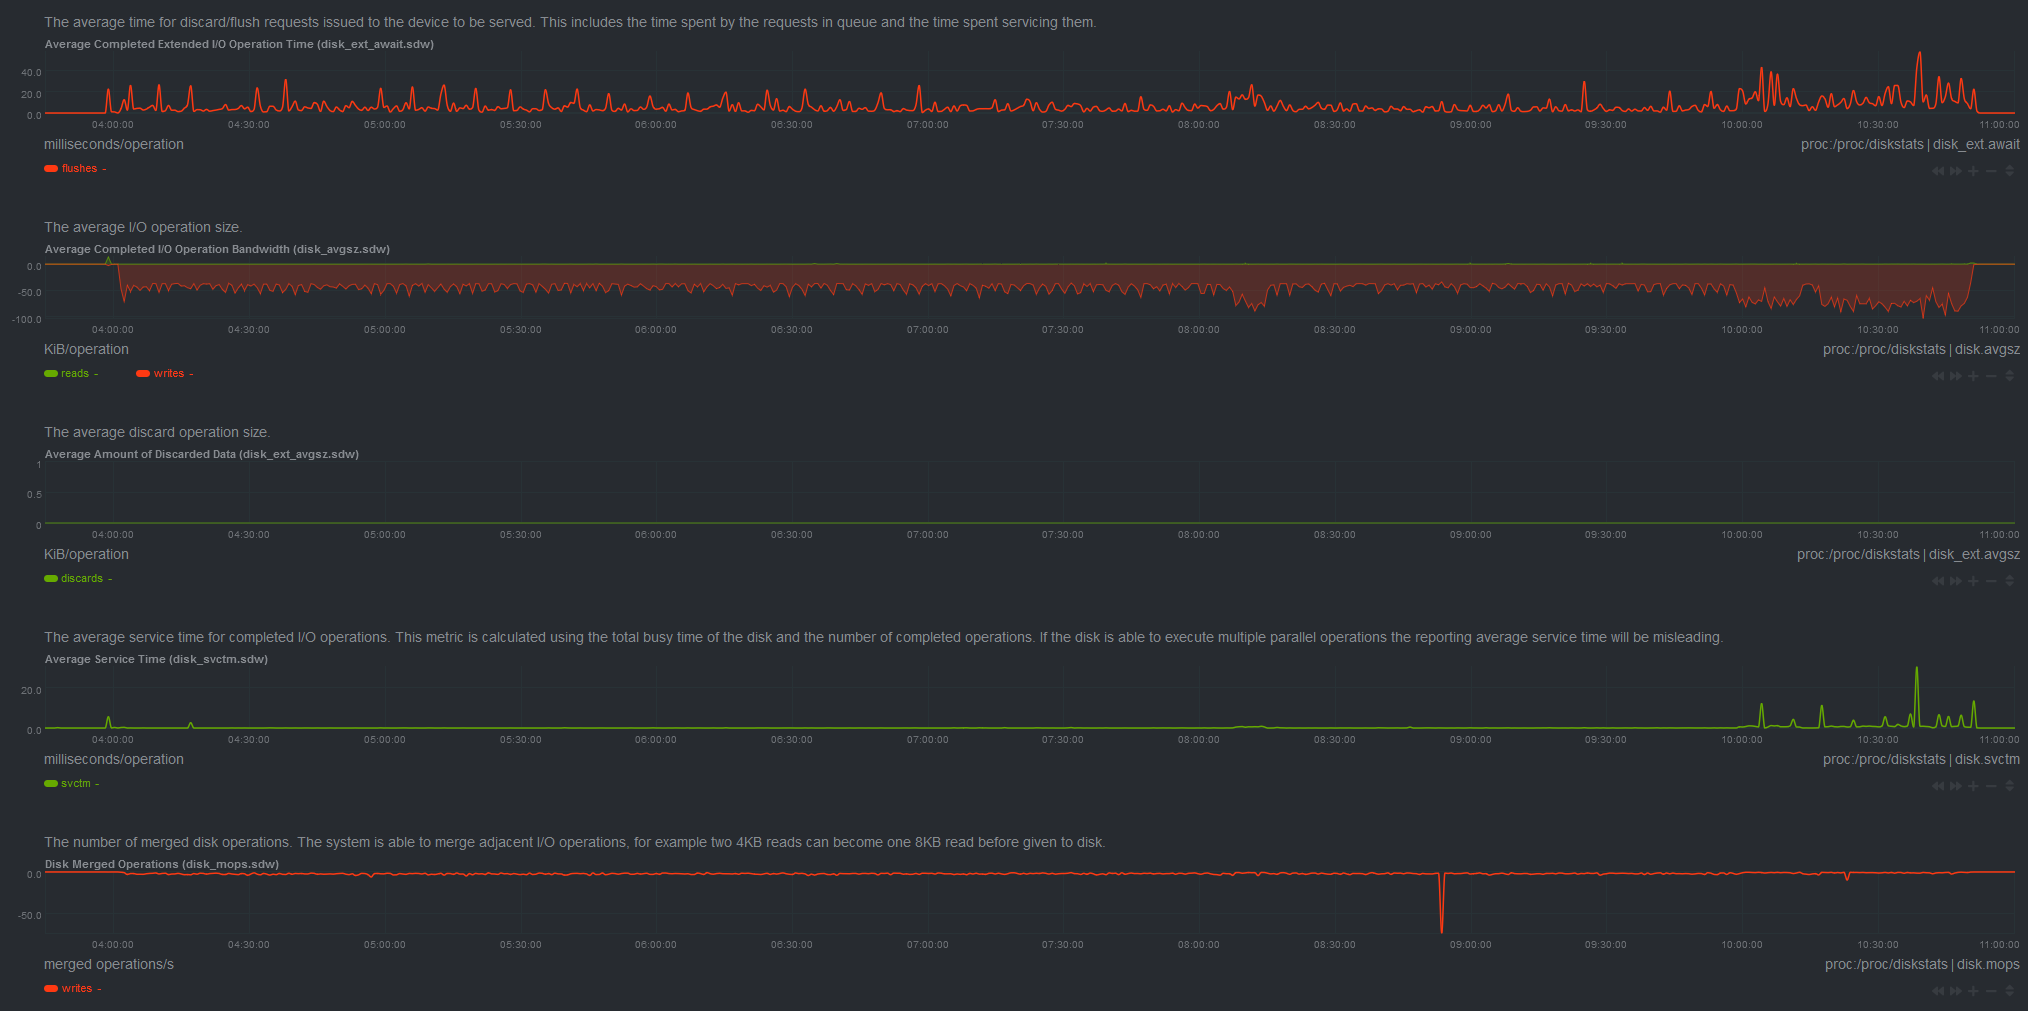Click the Average Amount of Discarded Data title
The image size is (2028, 1011).
[x=202, y=455]
